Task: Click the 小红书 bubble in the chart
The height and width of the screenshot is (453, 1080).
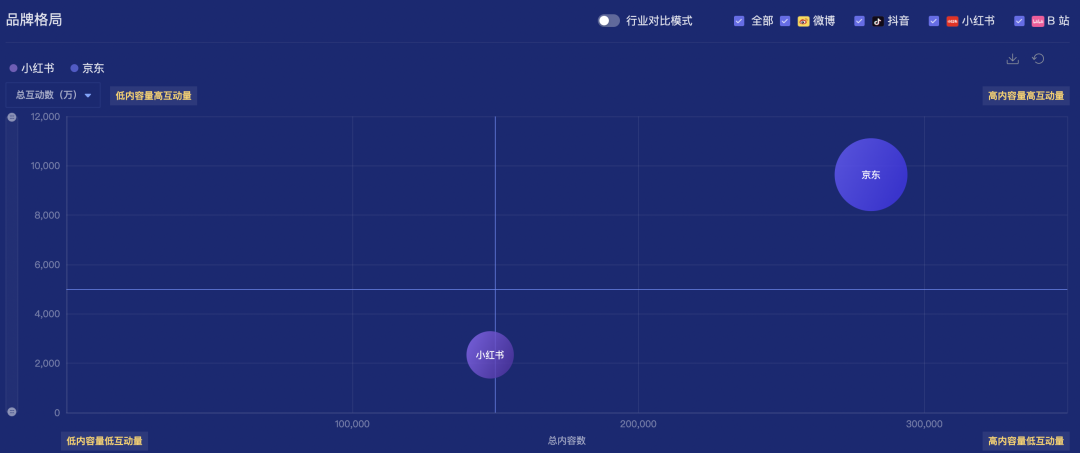Action: [x=490, y=355]
